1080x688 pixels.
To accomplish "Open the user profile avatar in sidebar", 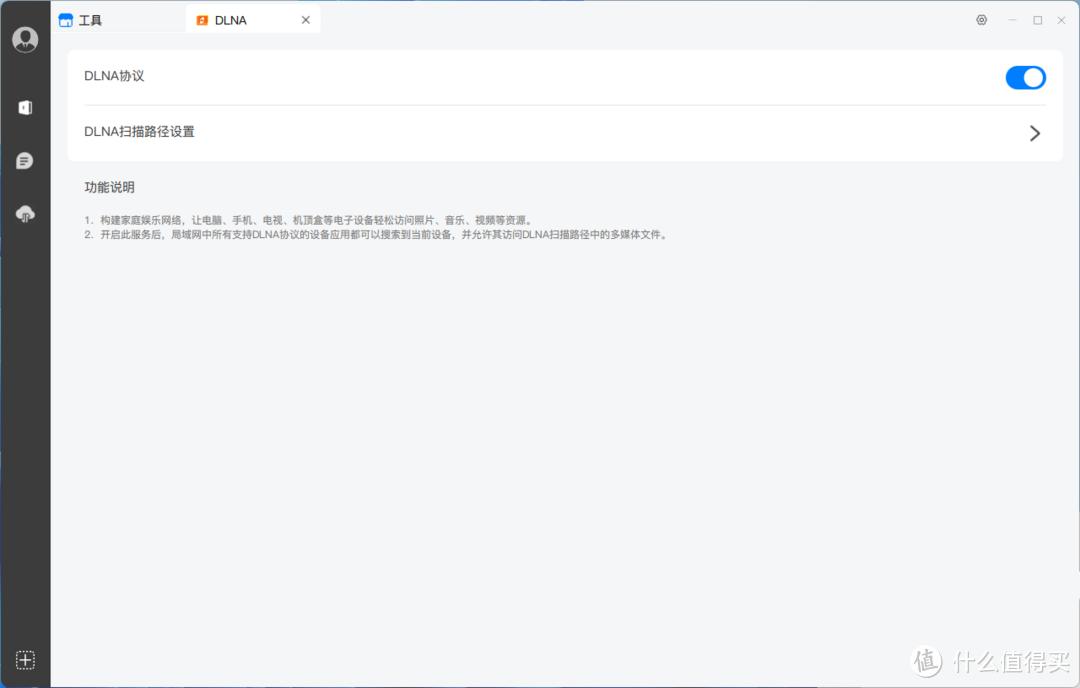I will (x=25, y=40).
